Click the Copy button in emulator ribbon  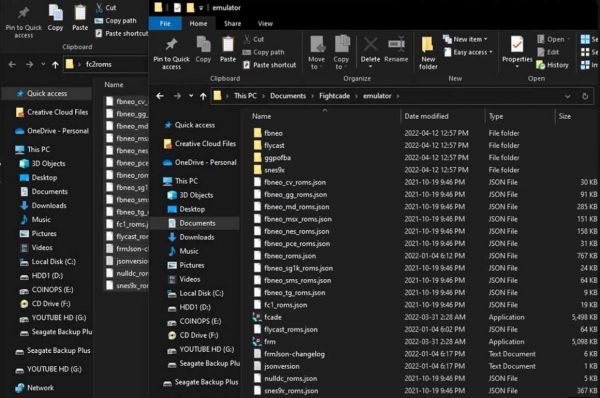coord(203,50)
